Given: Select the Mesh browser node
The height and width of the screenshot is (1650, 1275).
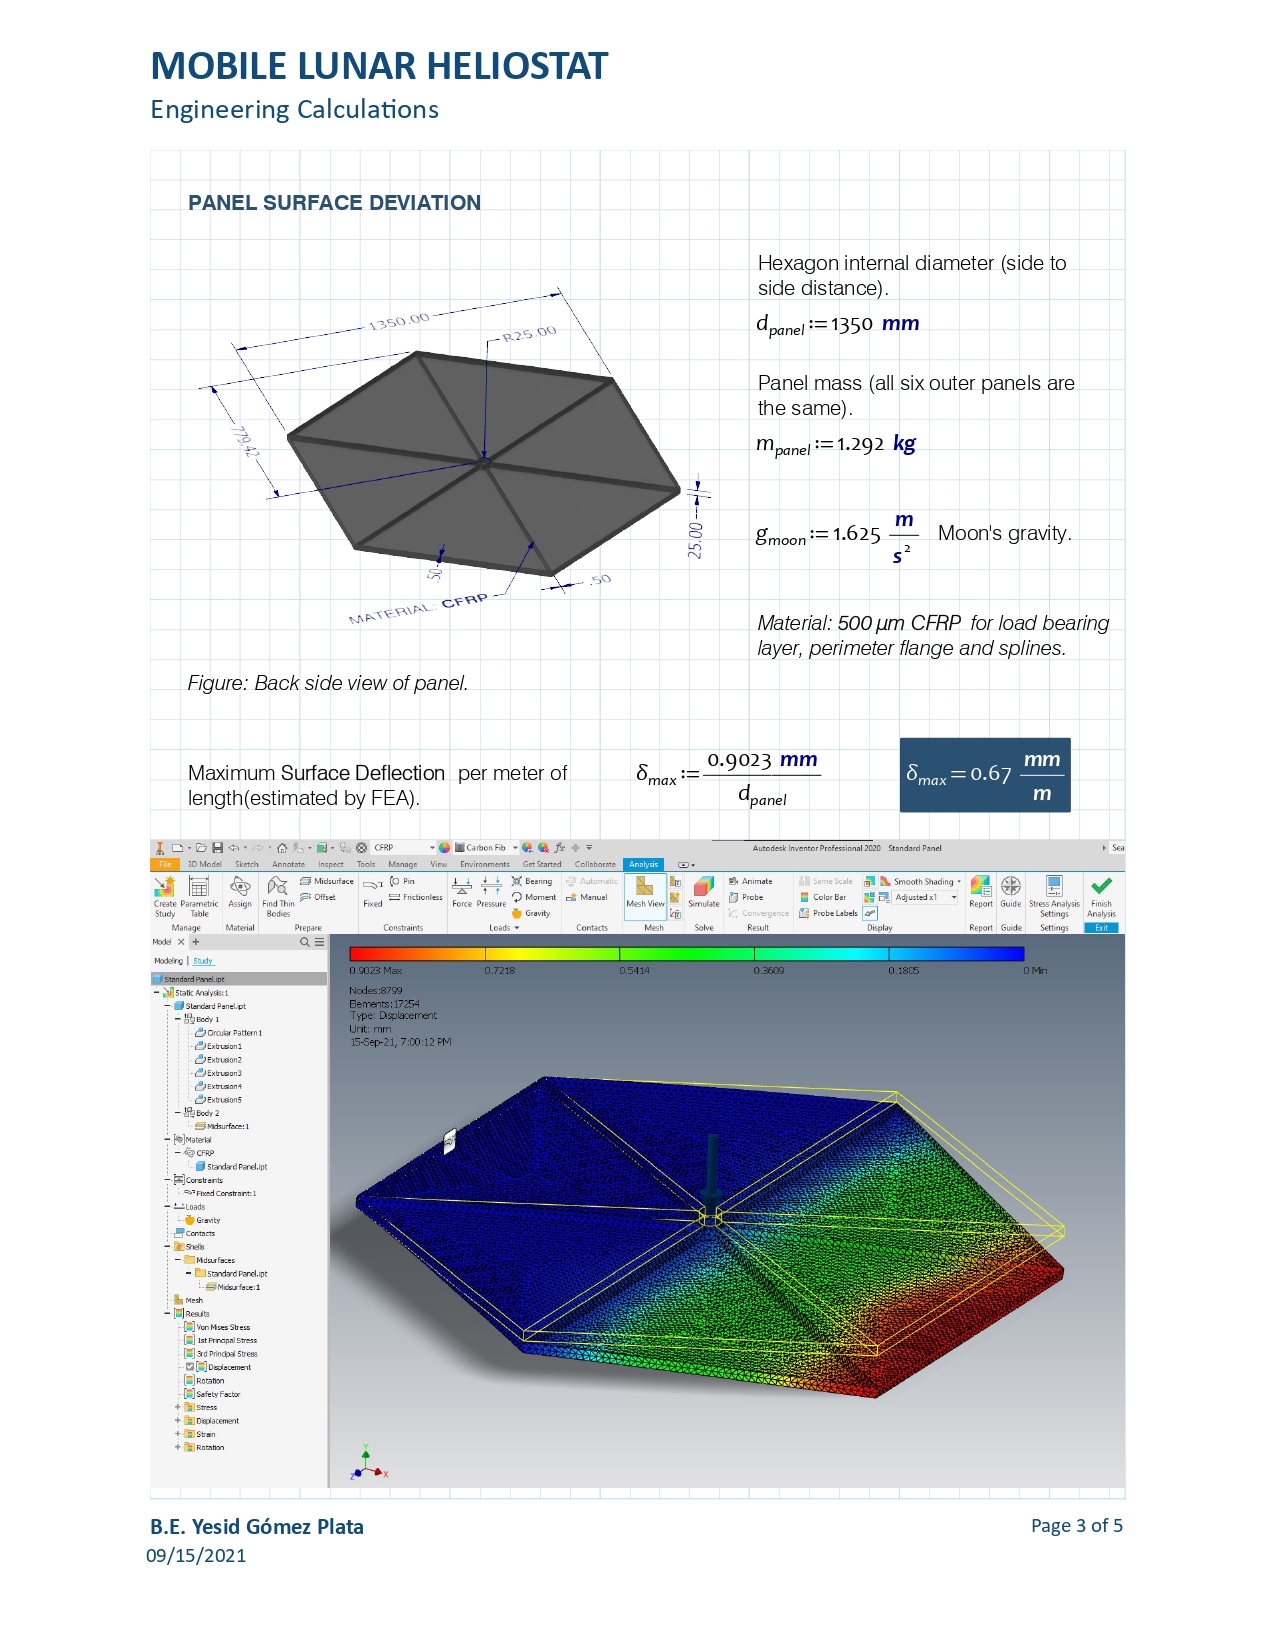Looking at the screenshot, I should click(189, 1300).
